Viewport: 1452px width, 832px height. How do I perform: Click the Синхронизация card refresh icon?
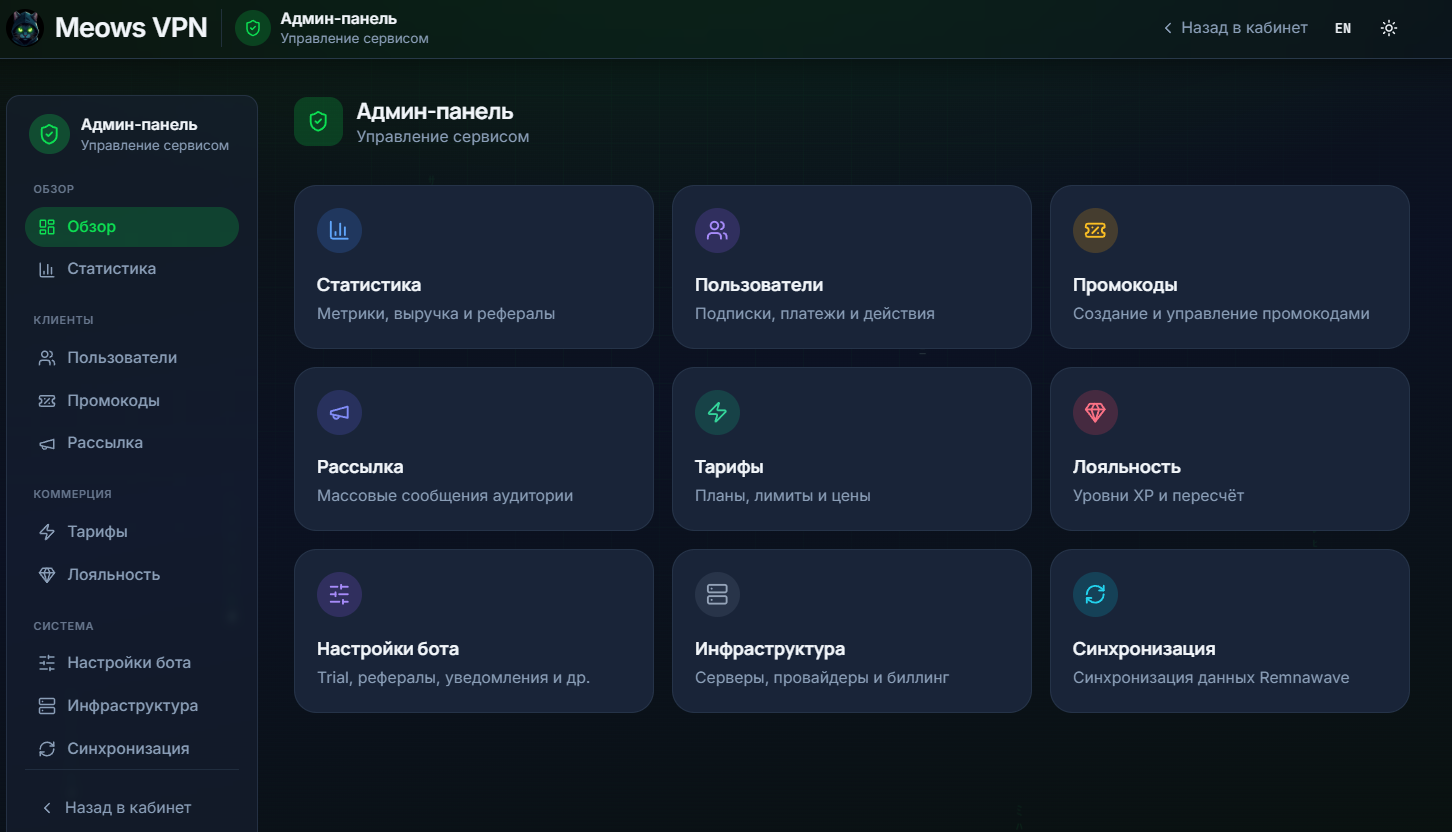(1095, 595)
